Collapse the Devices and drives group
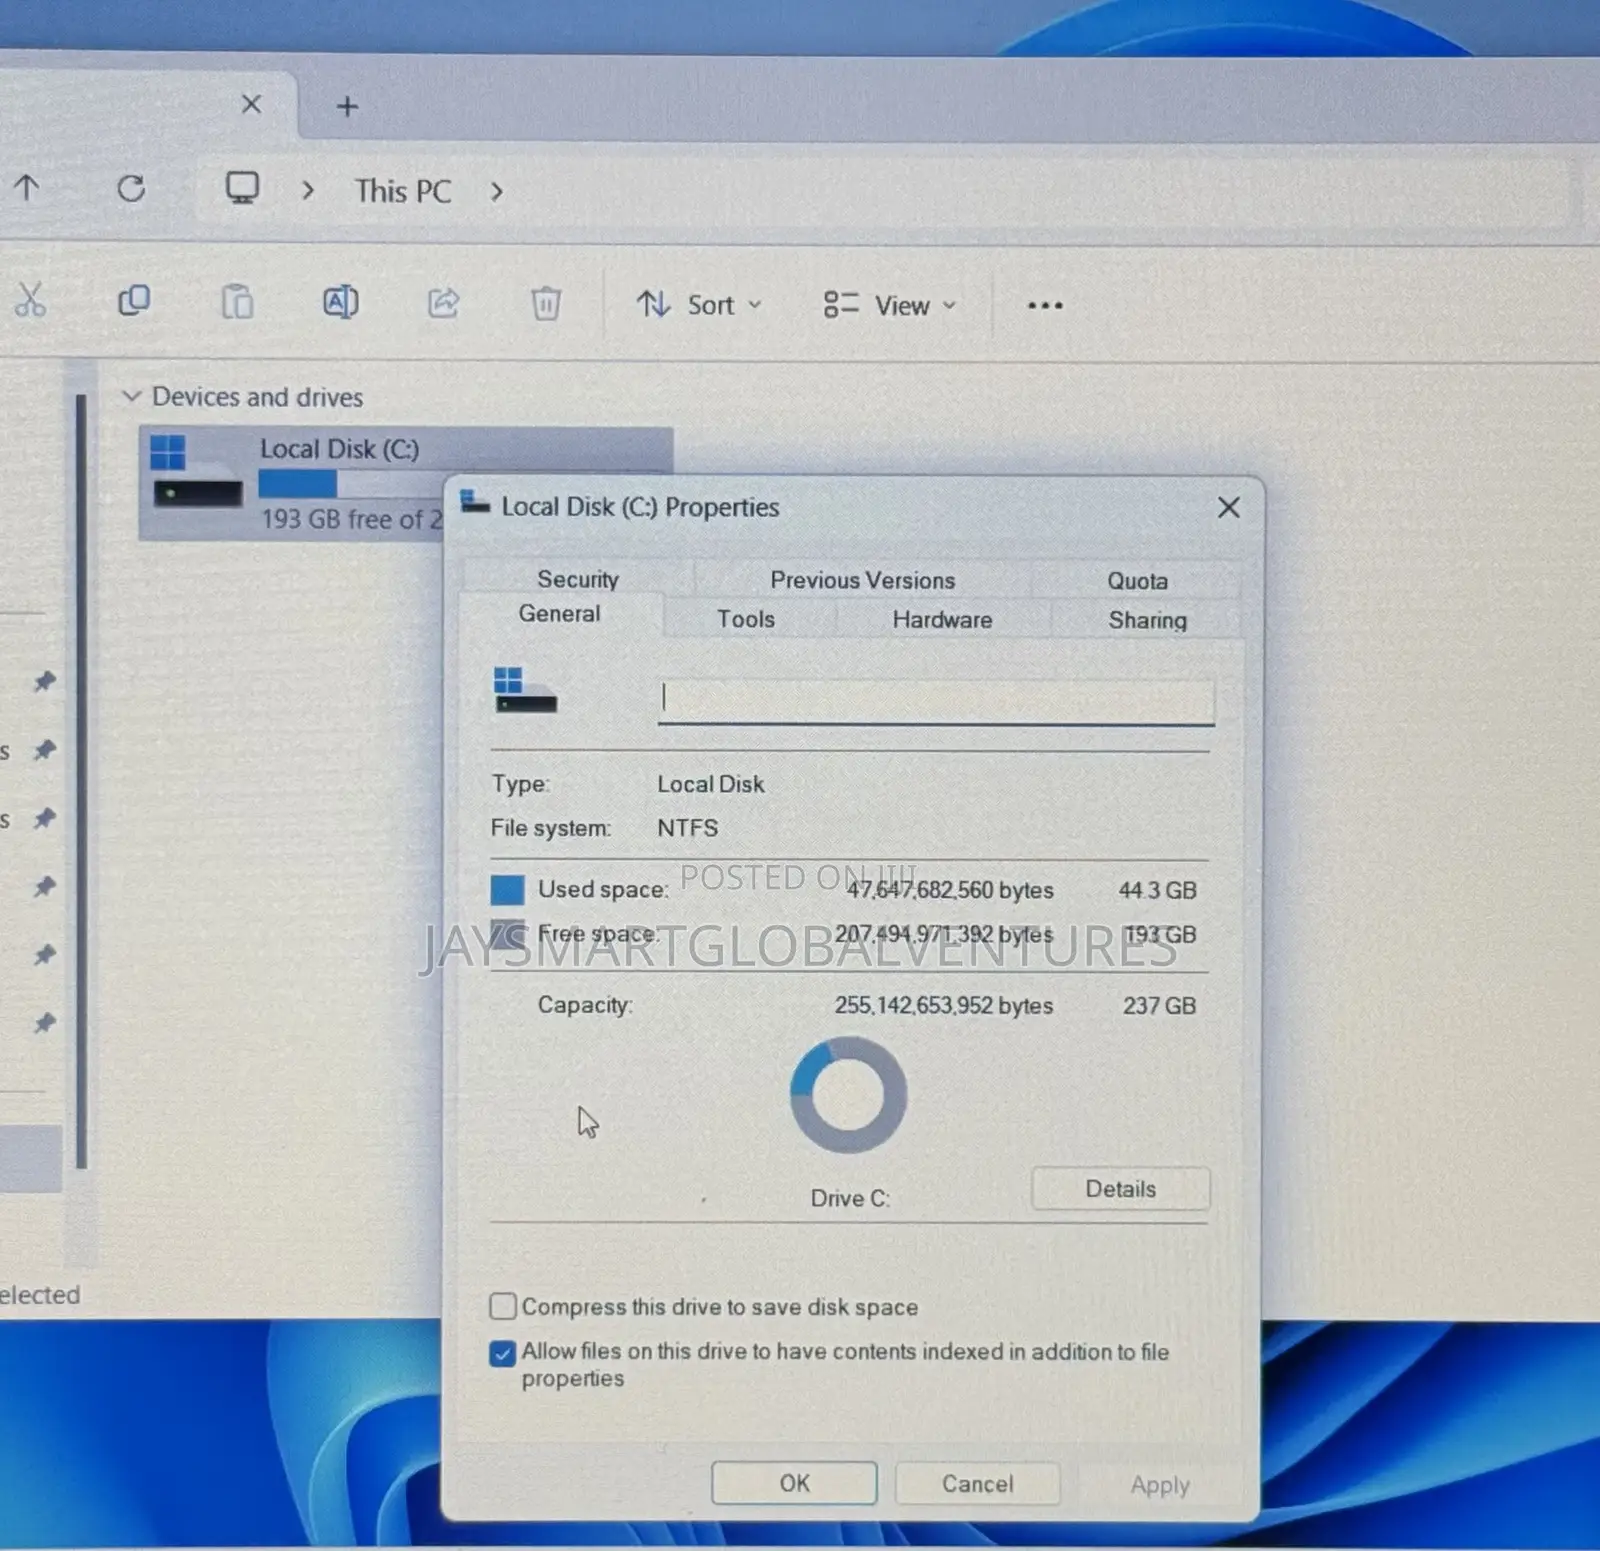The height and width of the screenshot is (1551, 1600). click(131, 396)
